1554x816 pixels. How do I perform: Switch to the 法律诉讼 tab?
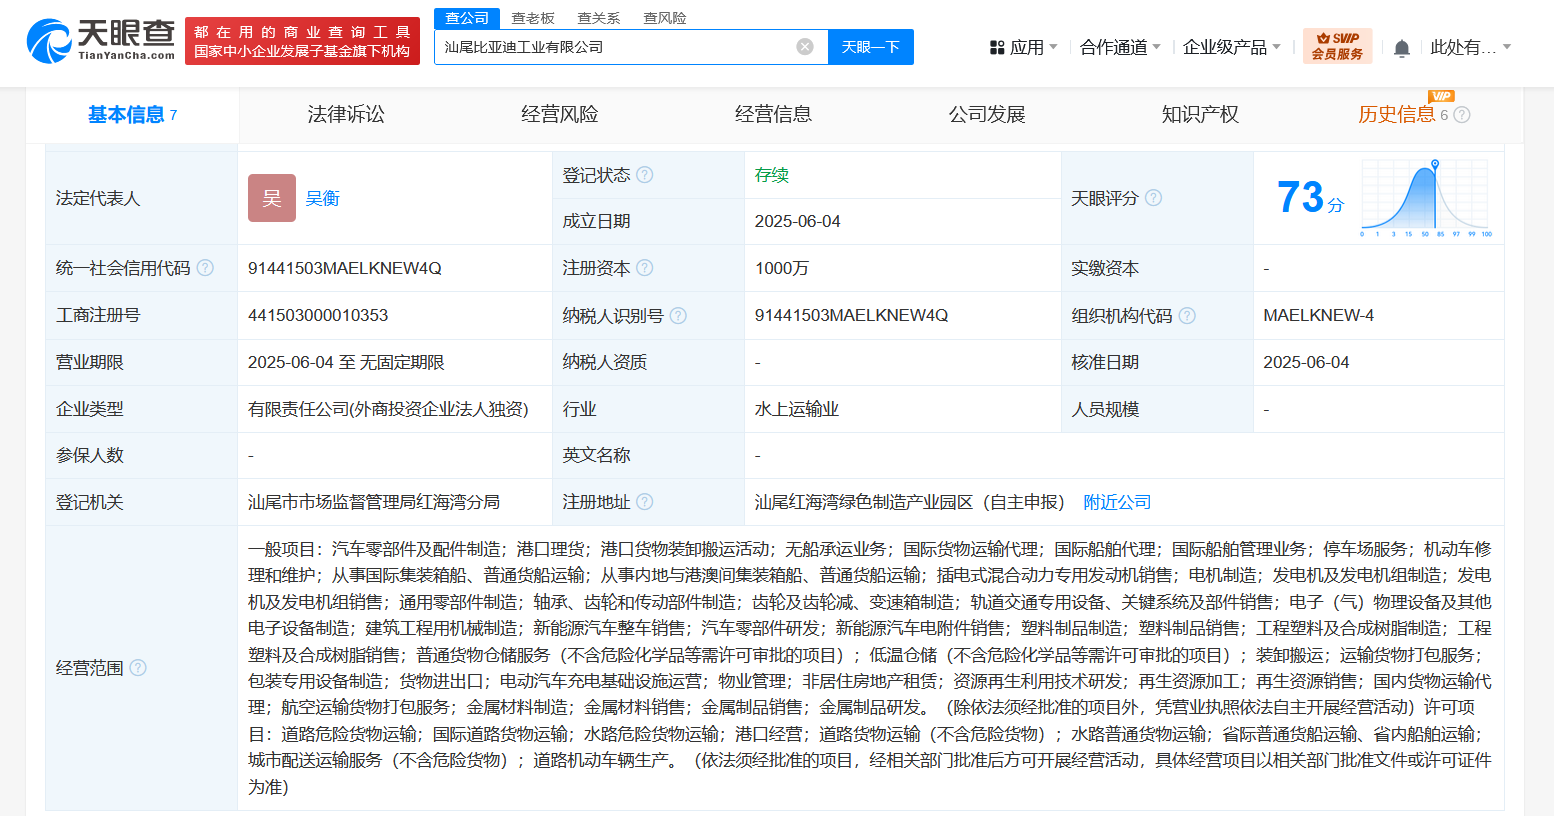(x=346, y=115)
